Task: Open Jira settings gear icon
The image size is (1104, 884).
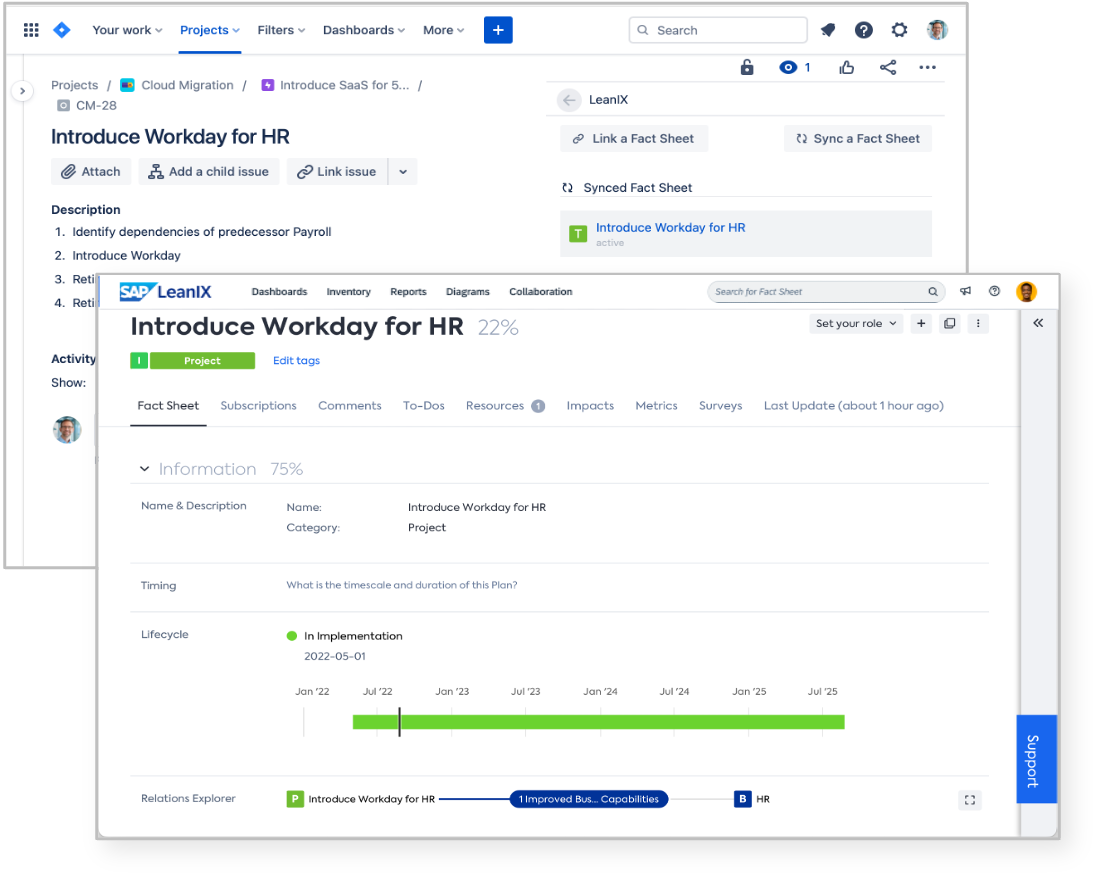Action: click(899, 30)
